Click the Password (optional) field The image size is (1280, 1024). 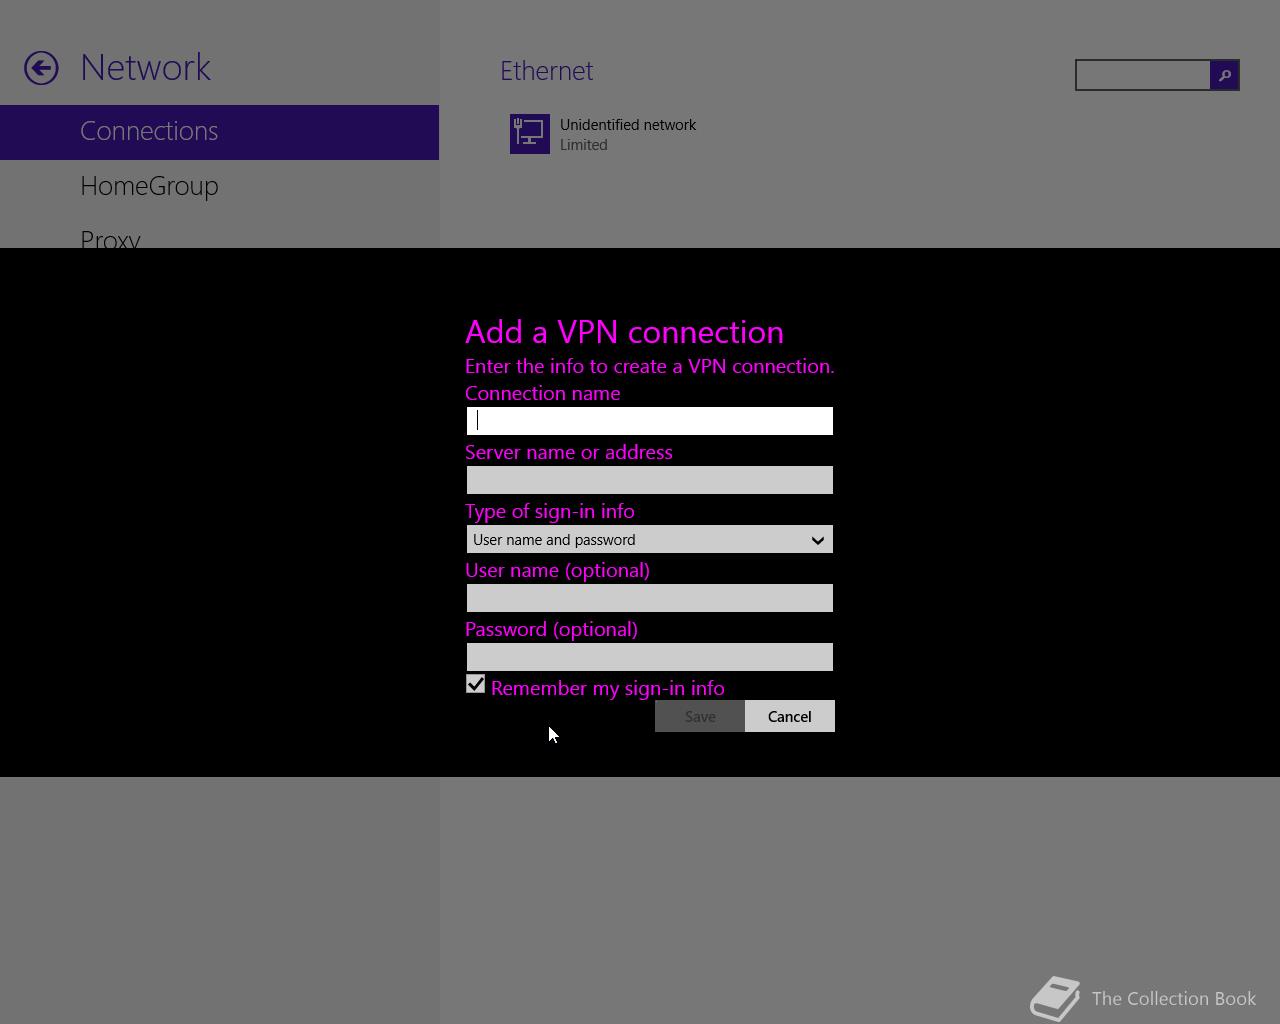pos(649,657)
